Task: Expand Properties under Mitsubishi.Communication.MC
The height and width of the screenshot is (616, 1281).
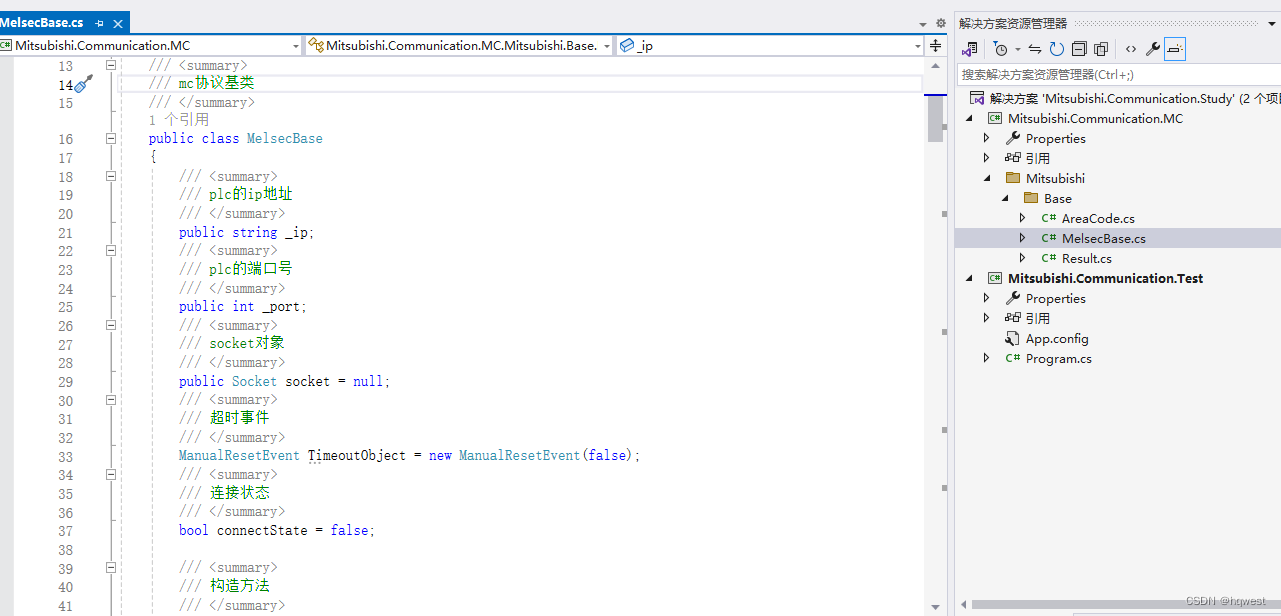Action: click(x=987, y=138)
